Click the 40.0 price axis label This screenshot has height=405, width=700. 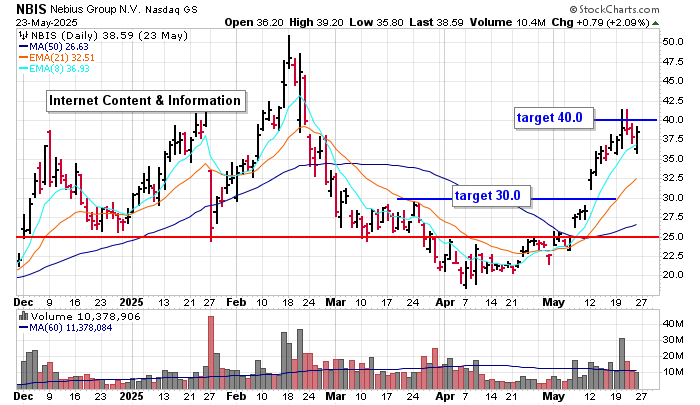pos(673,120)
